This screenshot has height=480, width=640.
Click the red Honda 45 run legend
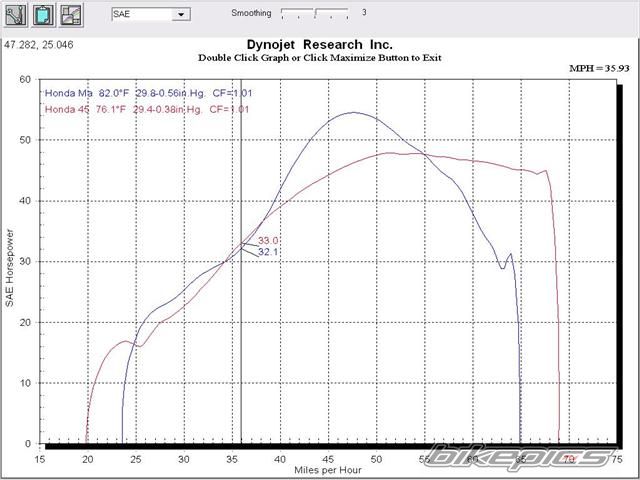[147, 109]
